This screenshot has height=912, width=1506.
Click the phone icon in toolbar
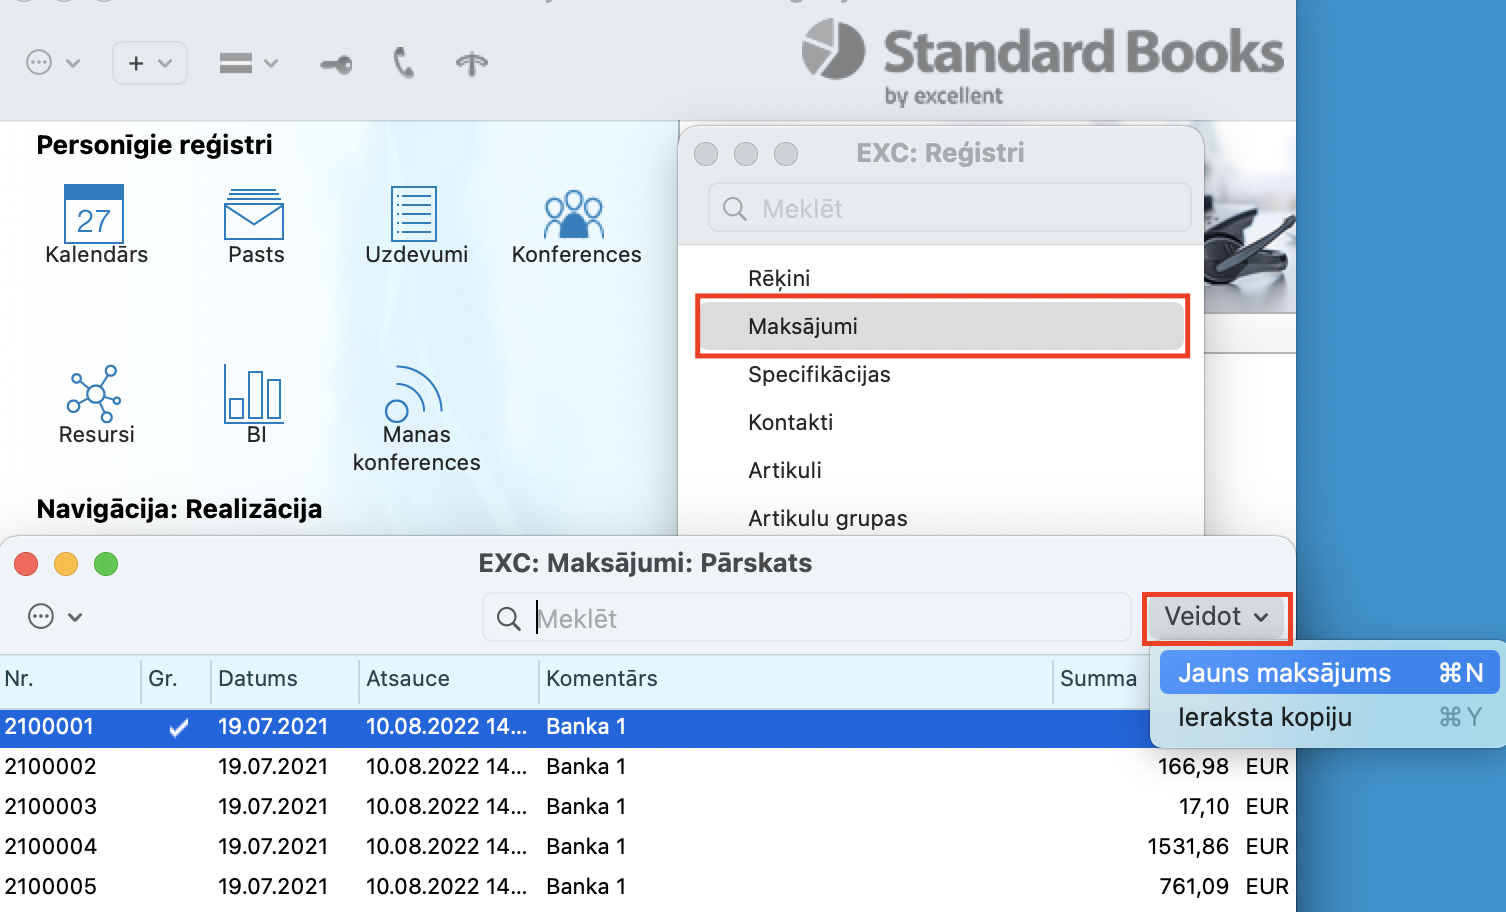tap(403, 64)
